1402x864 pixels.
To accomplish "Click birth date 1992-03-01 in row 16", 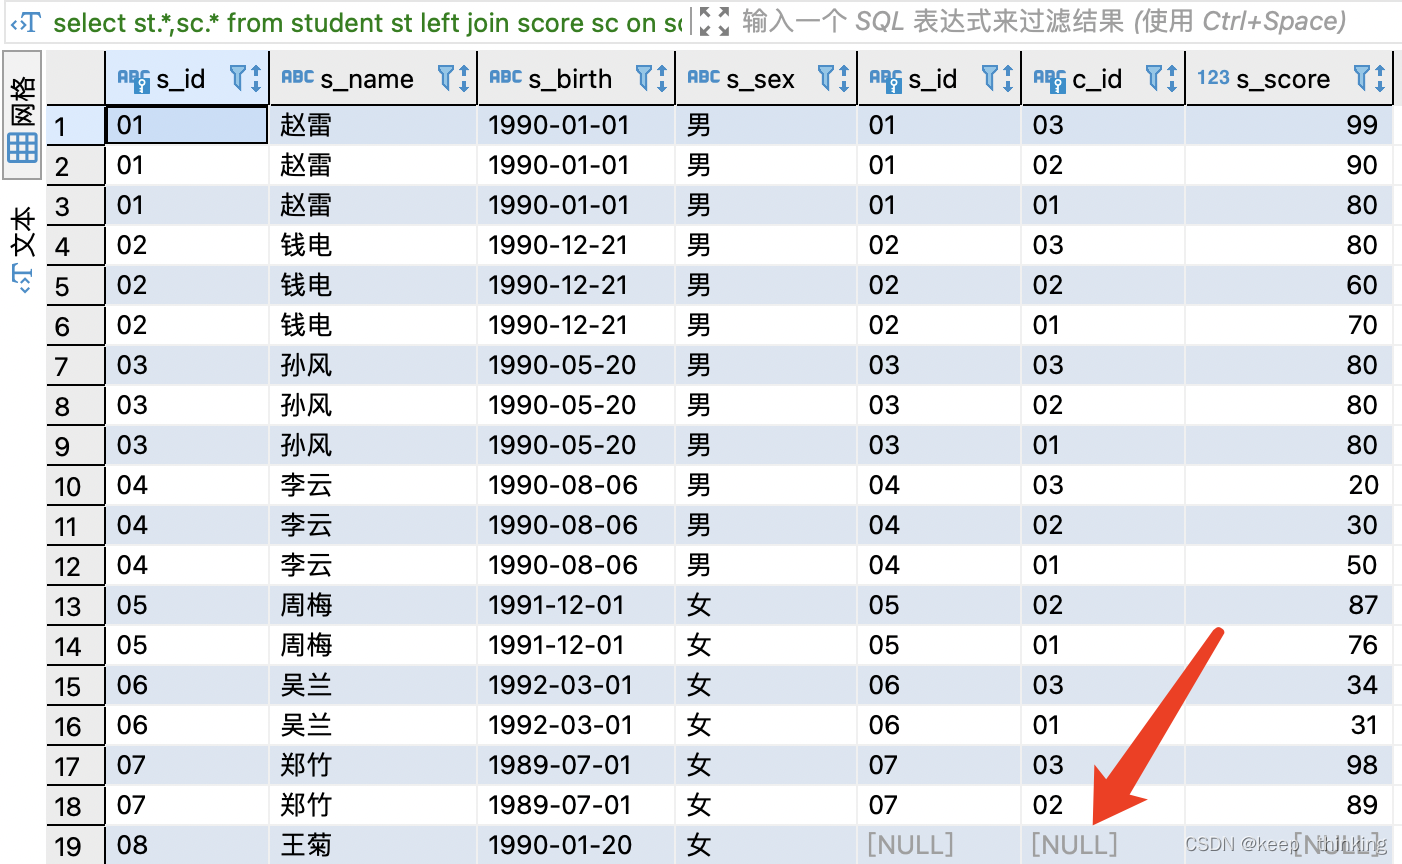I will [x=577, y=725].
